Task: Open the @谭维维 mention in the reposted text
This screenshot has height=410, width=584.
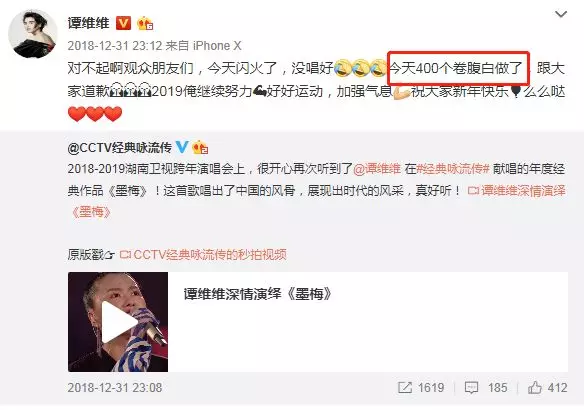Action: click(x=377, y=169)
